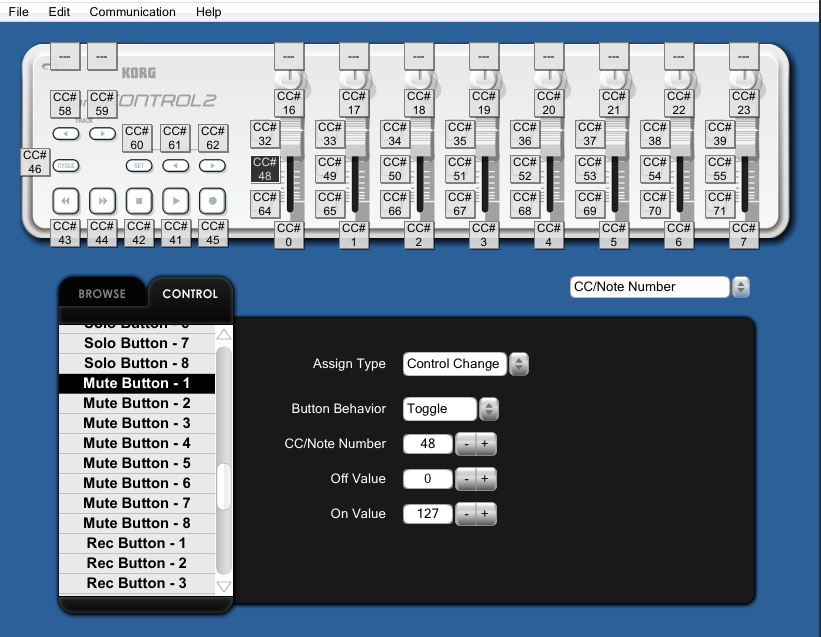Select Solo Button - 7 in the list

click(137, 343)
